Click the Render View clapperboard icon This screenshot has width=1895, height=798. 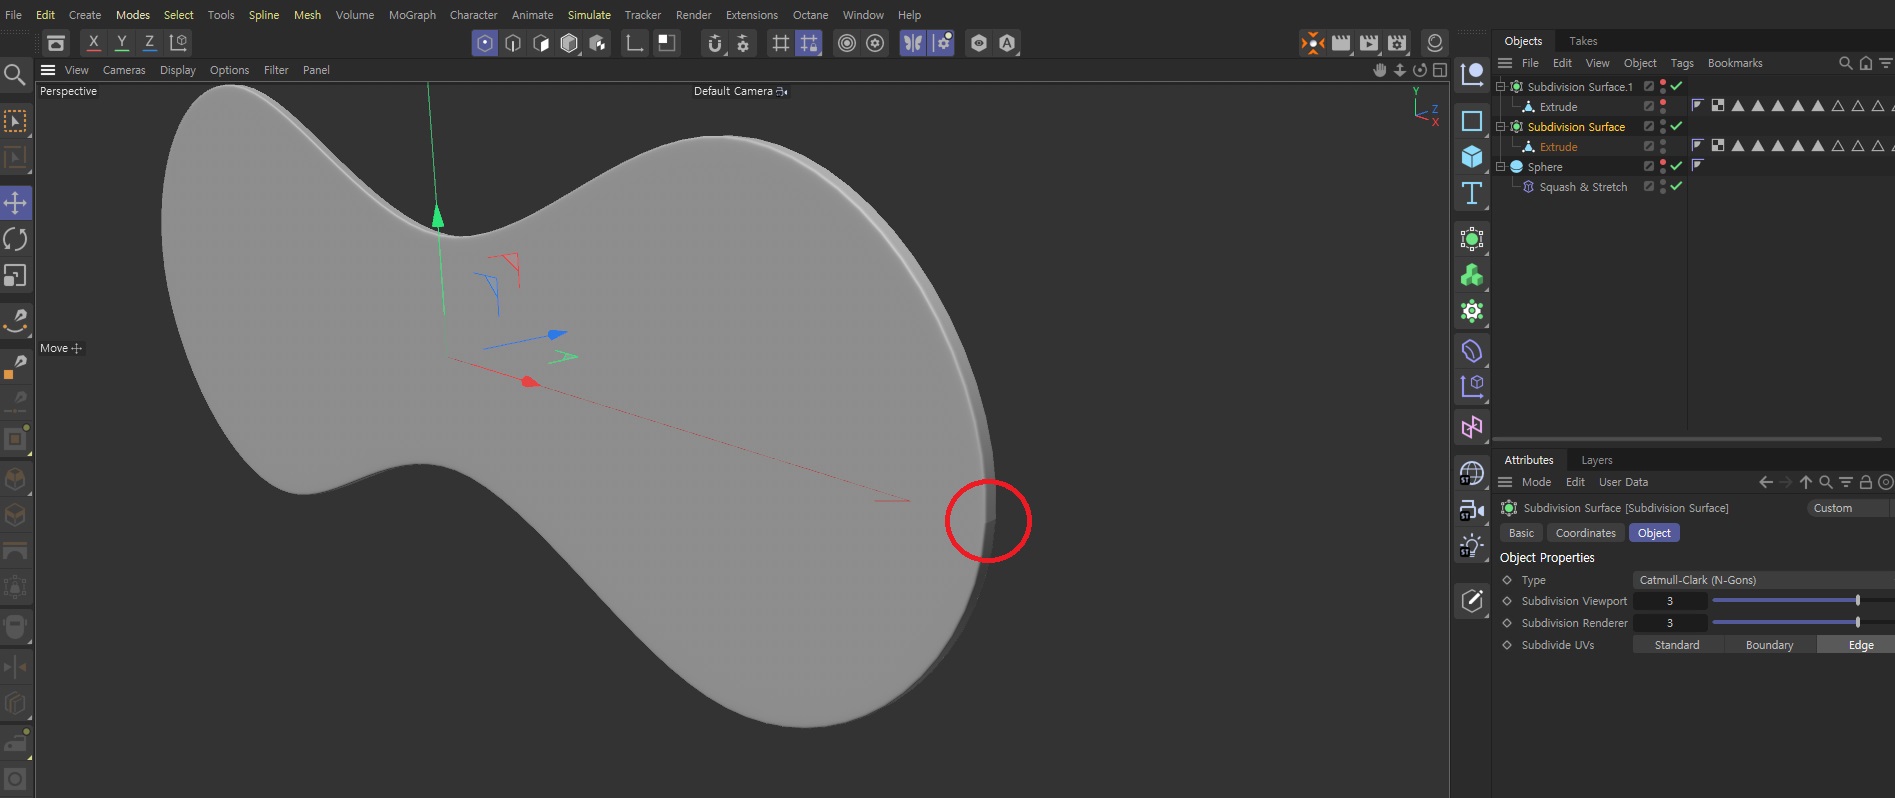click(x=1341, y=43)
